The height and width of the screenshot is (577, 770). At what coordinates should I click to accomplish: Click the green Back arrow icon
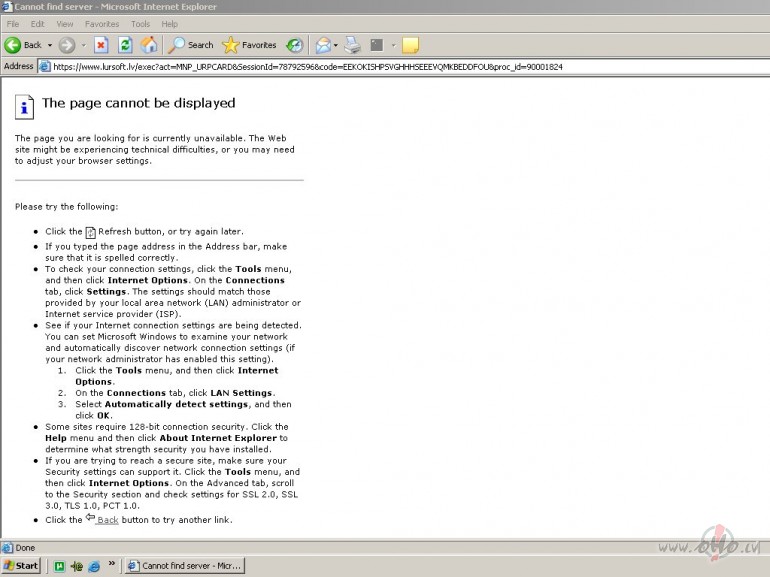click(x=13, y=45)
